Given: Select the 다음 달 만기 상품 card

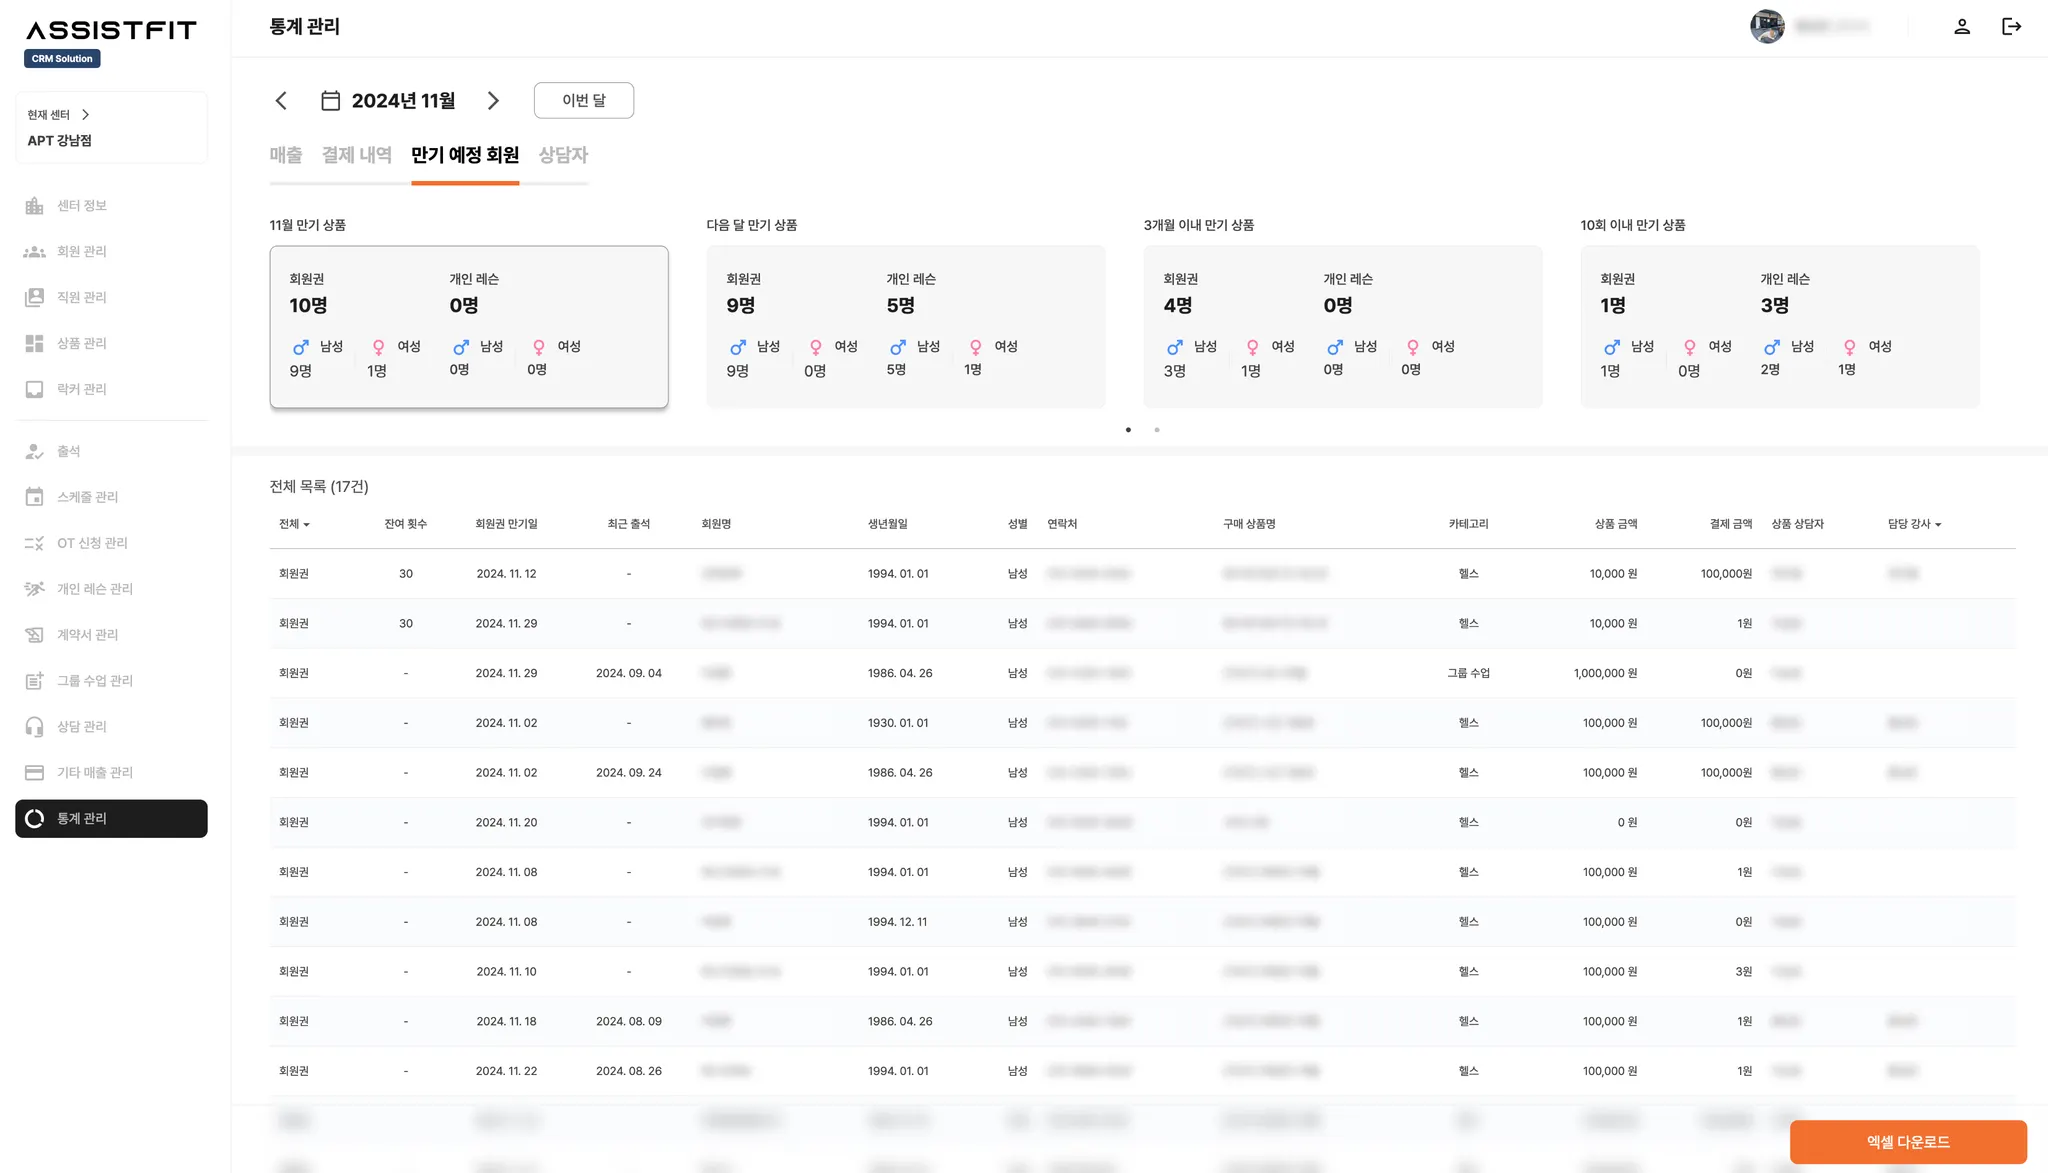Looking at the screenshot, I should [905, 326].
